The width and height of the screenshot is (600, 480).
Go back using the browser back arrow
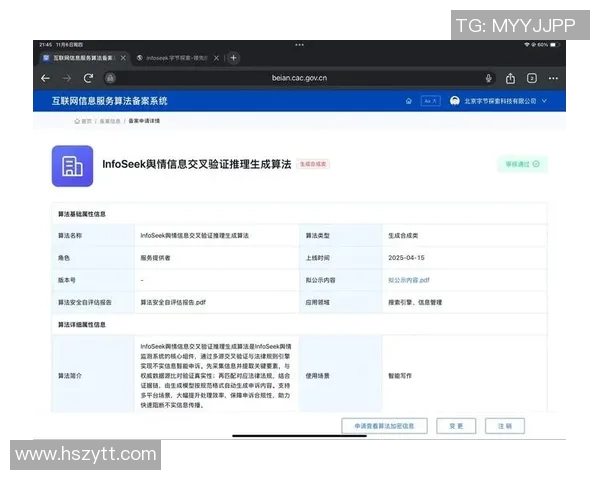point(45,78)
